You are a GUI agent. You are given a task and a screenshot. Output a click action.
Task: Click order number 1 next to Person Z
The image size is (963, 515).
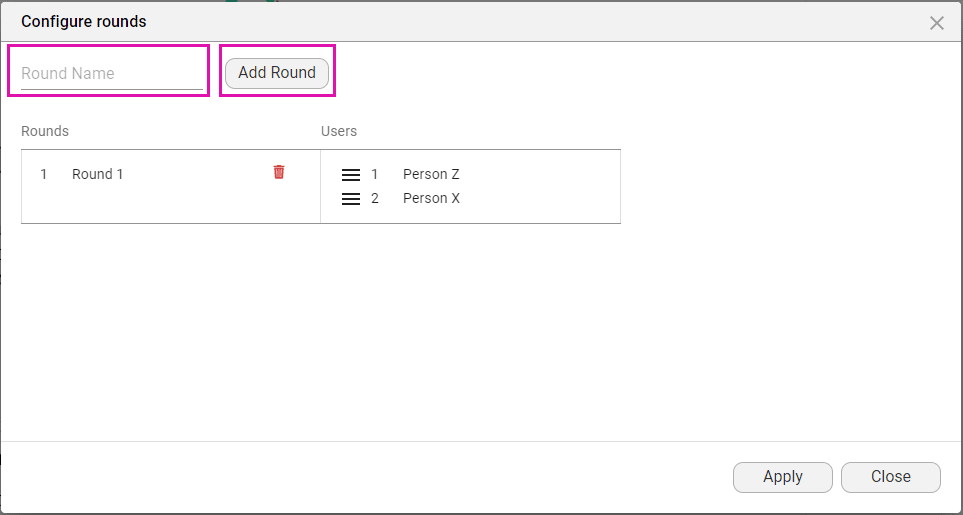click(375, 174)
